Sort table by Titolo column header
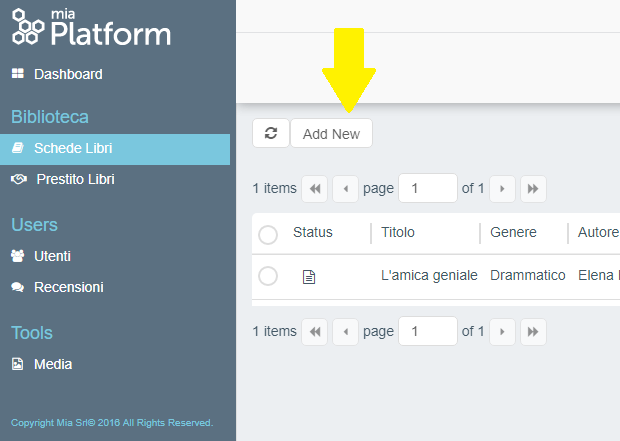Viewport: 620px width, 441px height. 398,232
